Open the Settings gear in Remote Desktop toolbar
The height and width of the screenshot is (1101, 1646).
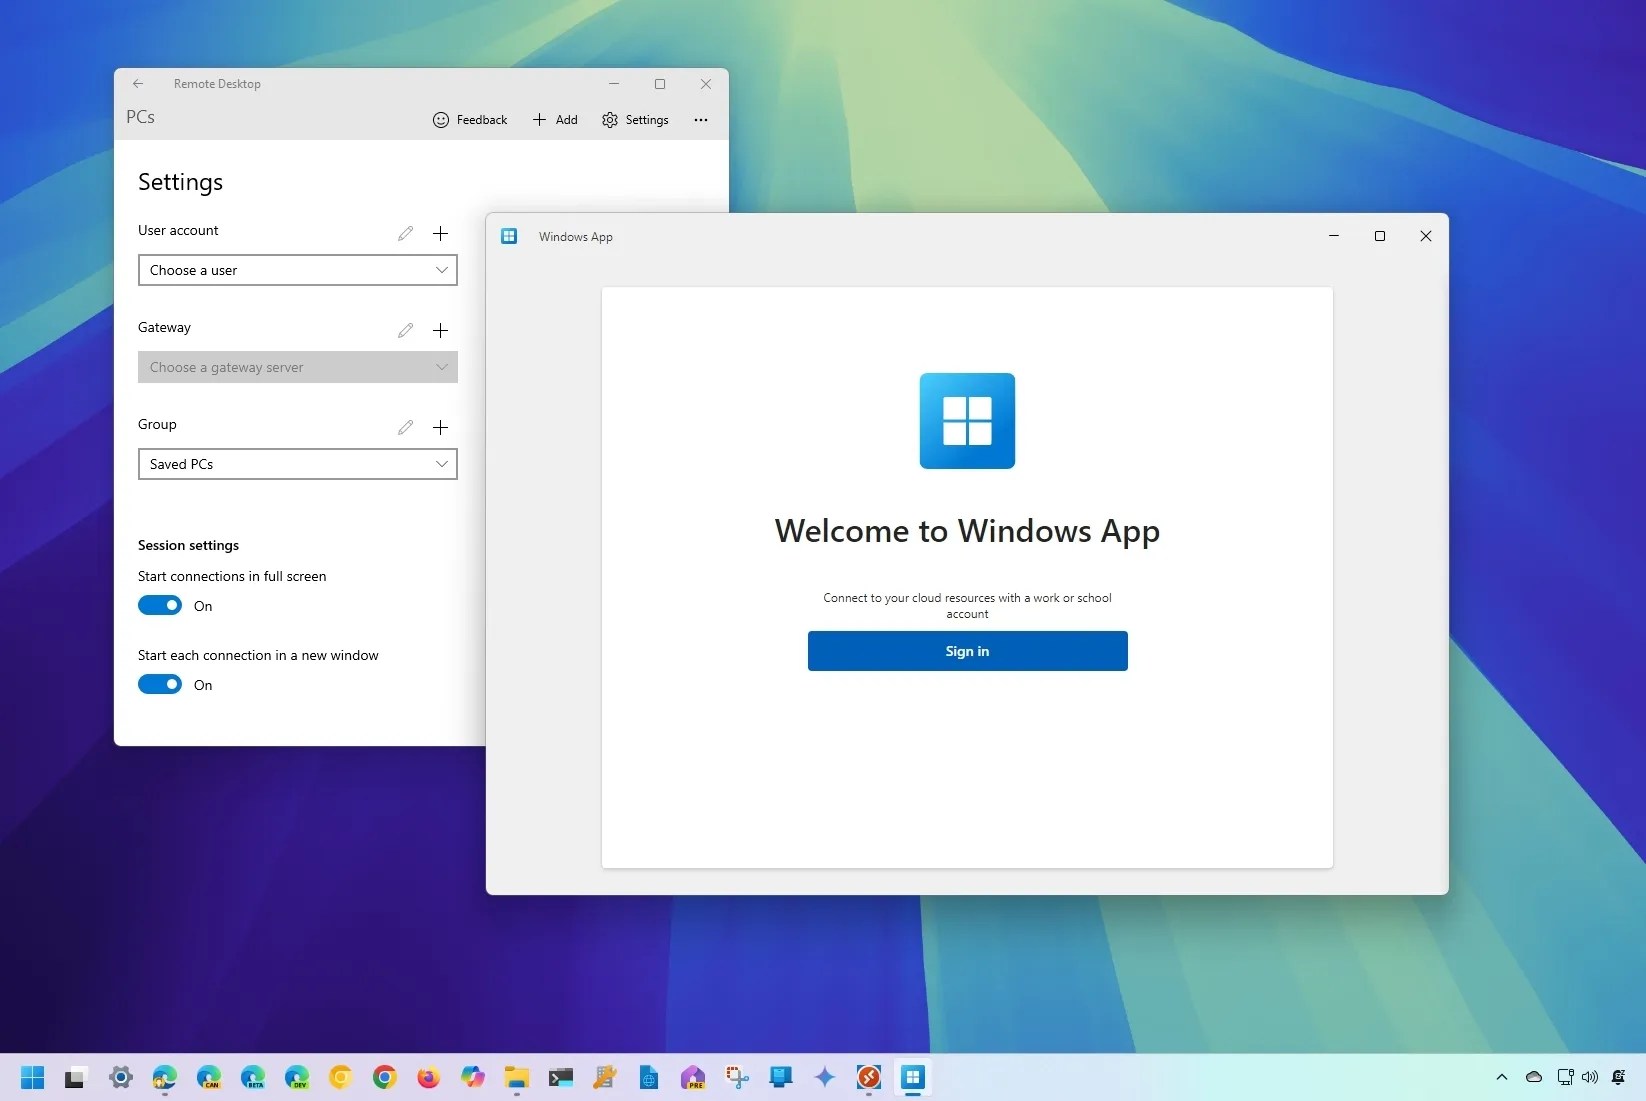pyautogui.click(x=610, y=120)
